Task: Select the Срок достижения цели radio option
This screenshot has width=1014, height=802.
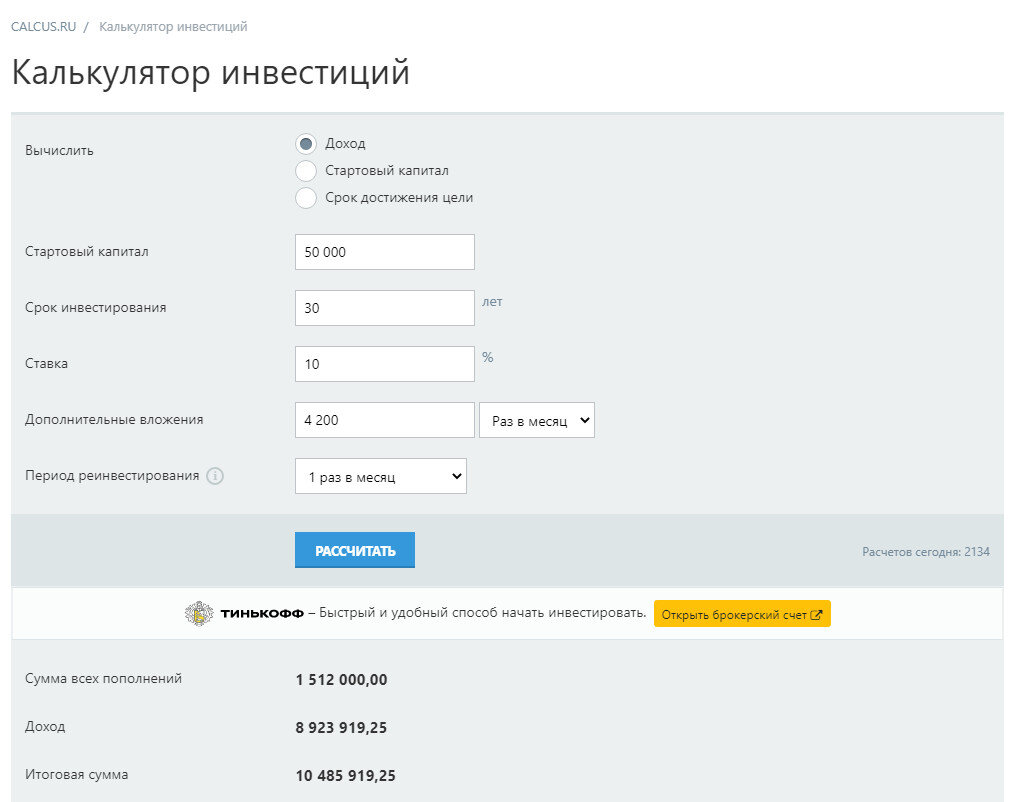Action: click(306, 198)
